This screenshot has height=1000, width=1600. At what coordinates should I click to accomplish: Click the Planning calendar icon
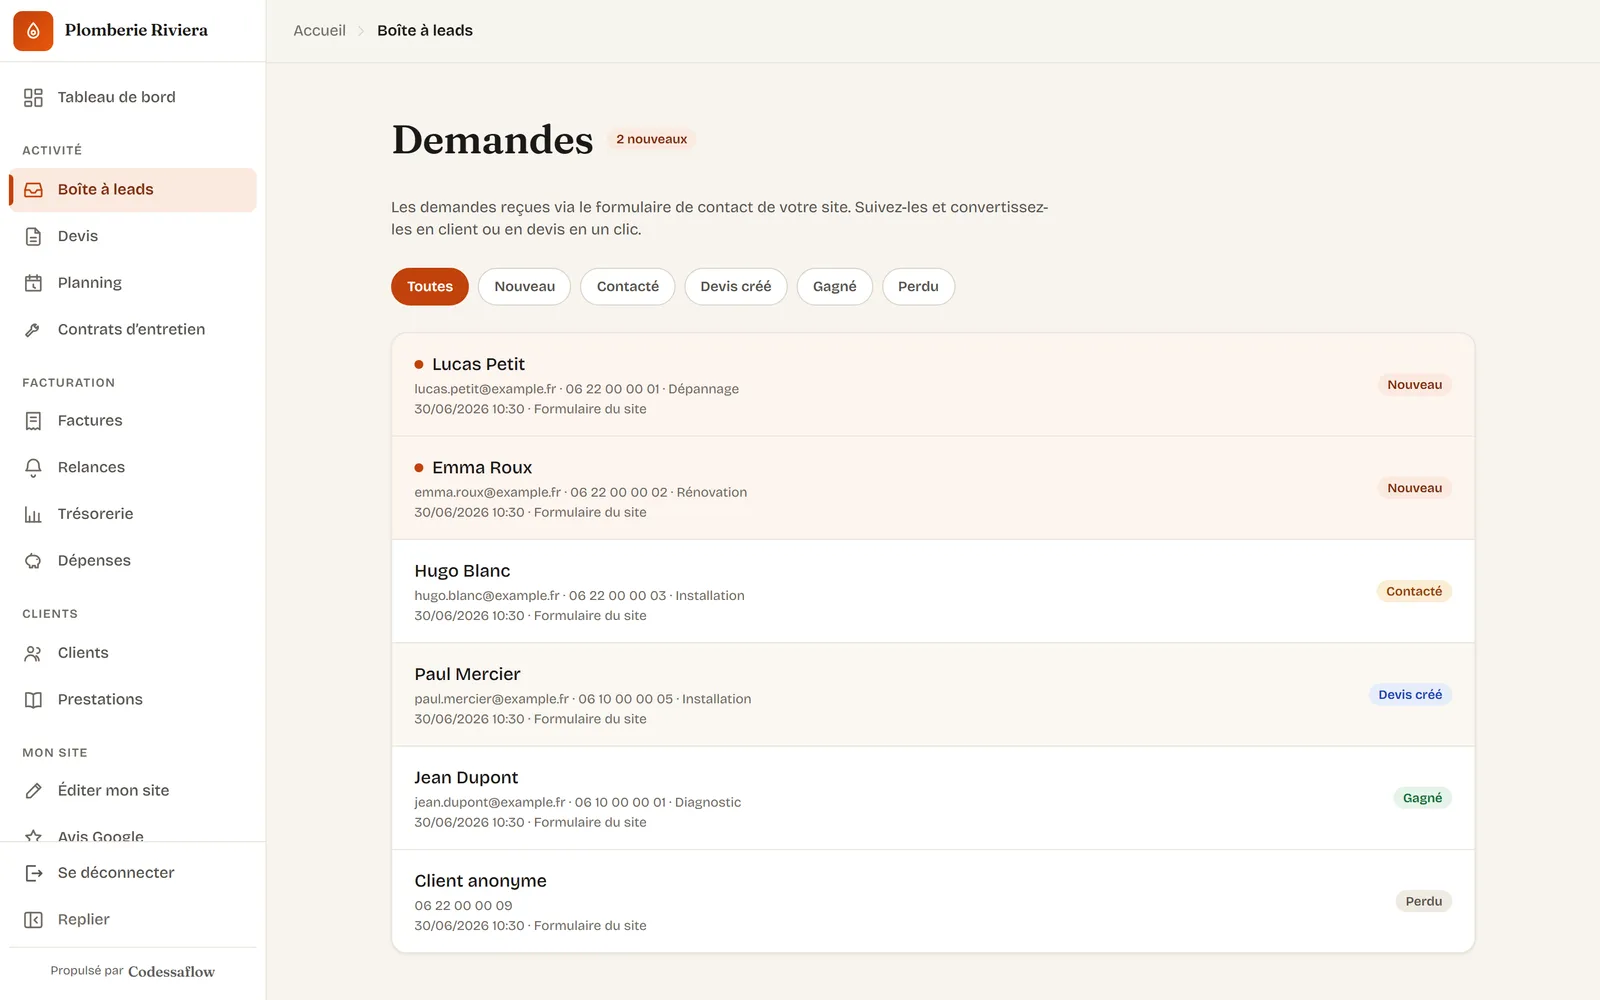(33, 283)
